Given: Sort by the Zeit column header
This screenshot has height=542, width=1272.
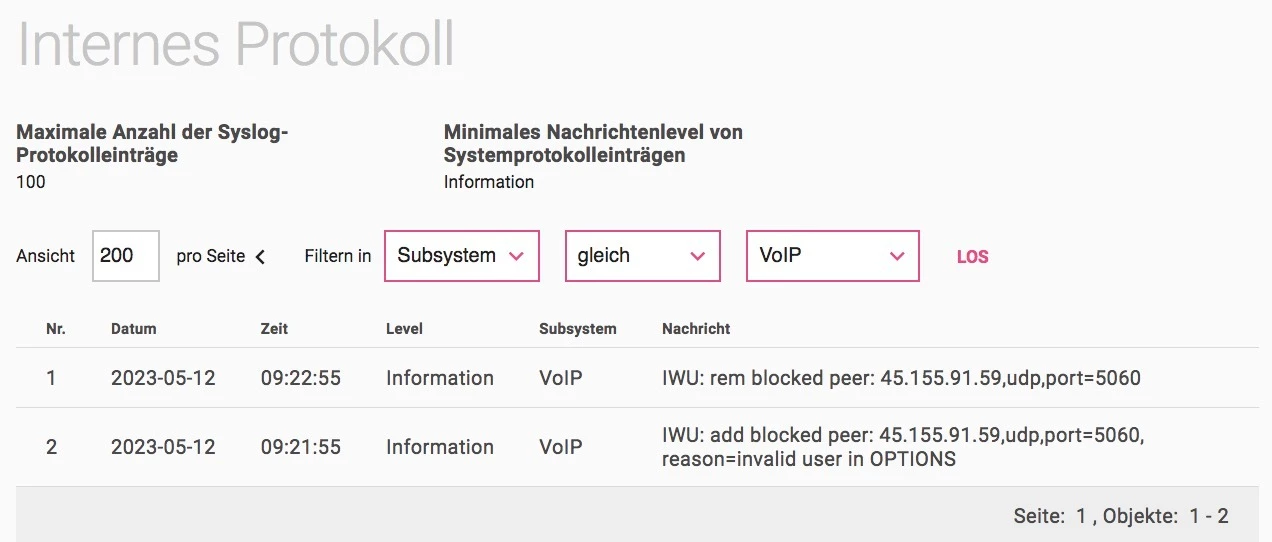Looking at the screenshot, I should pyautogui.click(x=274, y=328).
